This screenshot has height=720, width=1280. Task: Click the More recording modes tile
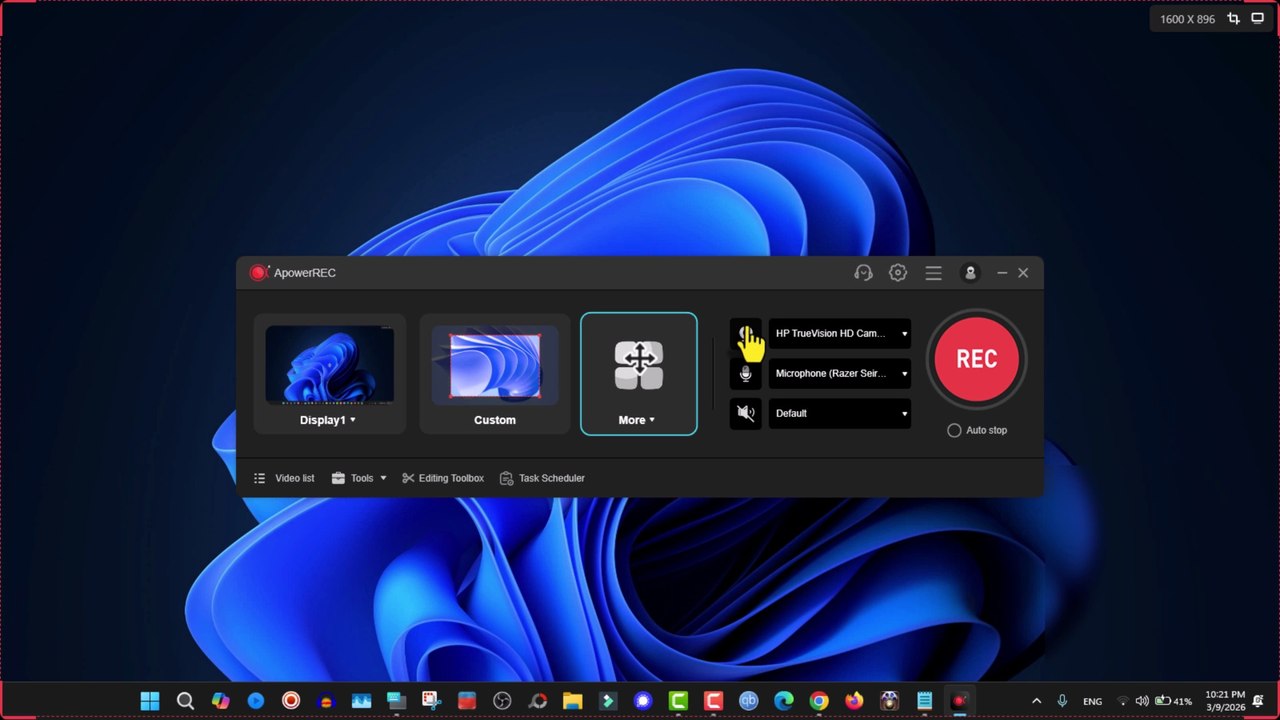coord(638,374)
